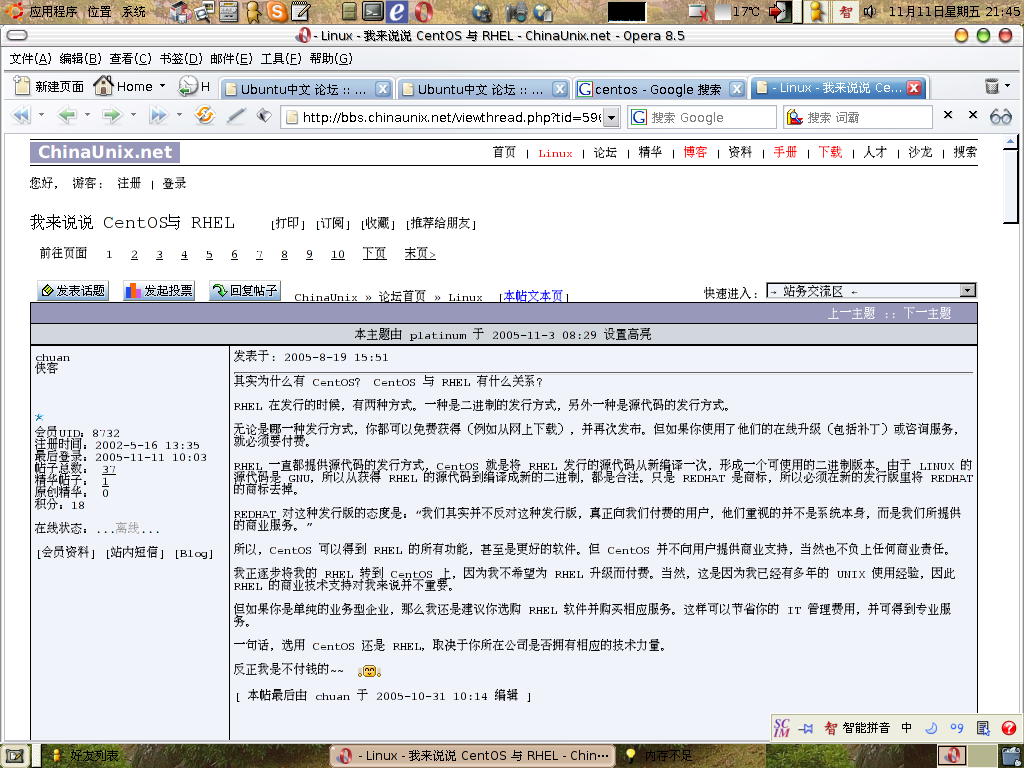1024x768 pixels.
Task: Click the Show Desktop button in the bottom panel
Action: coord(14,756)
